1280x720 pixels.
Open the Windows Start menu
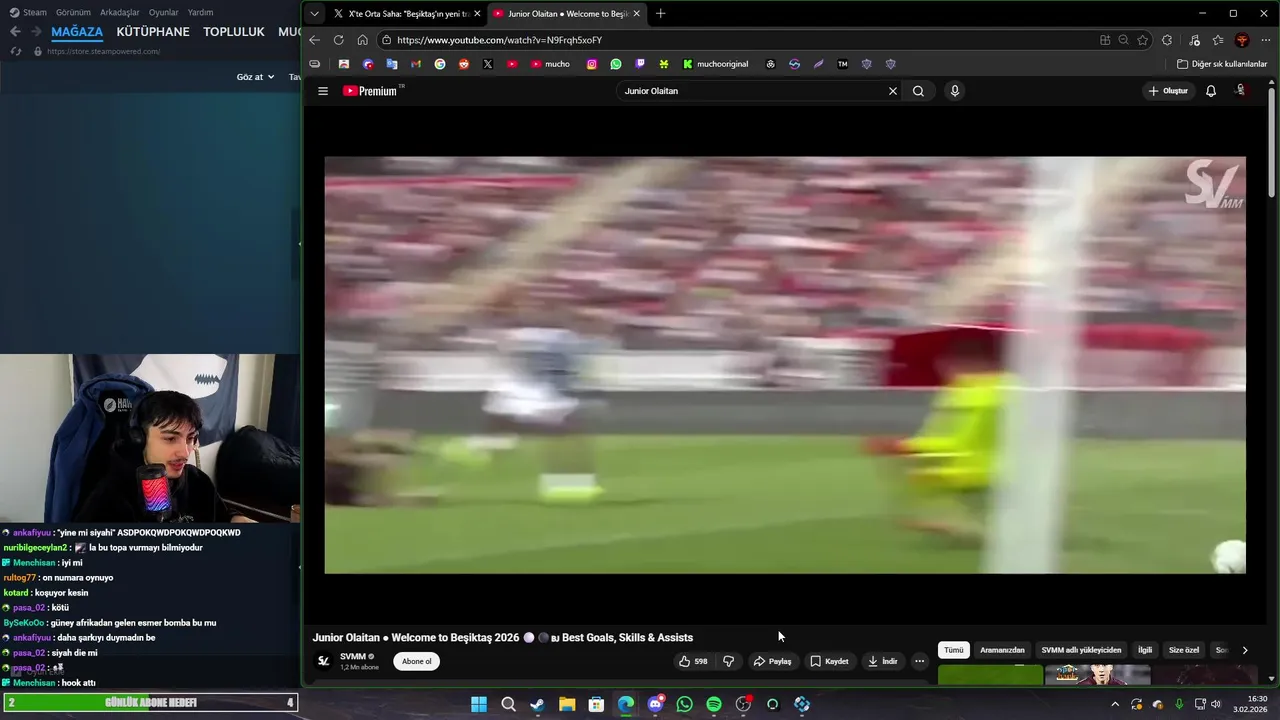coord(479,704)
